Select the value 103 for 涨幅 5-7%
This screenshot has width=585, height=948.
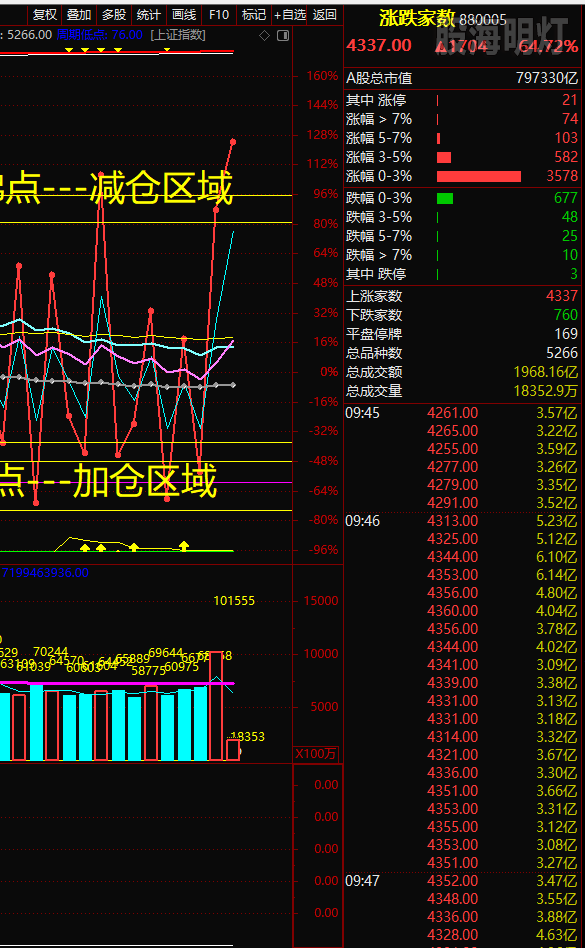pos(566,138)
